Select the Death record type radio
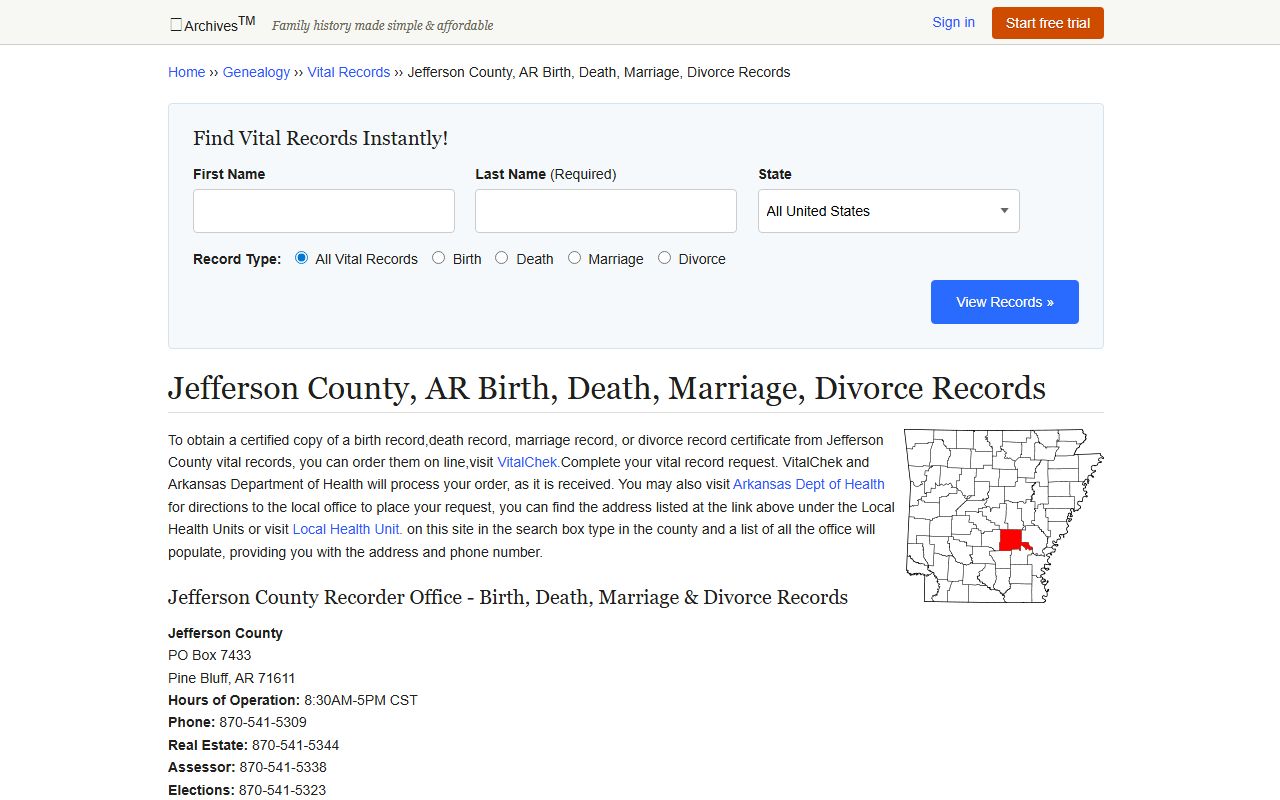This screenshot has width=1280, height=800. click(502, 258)
